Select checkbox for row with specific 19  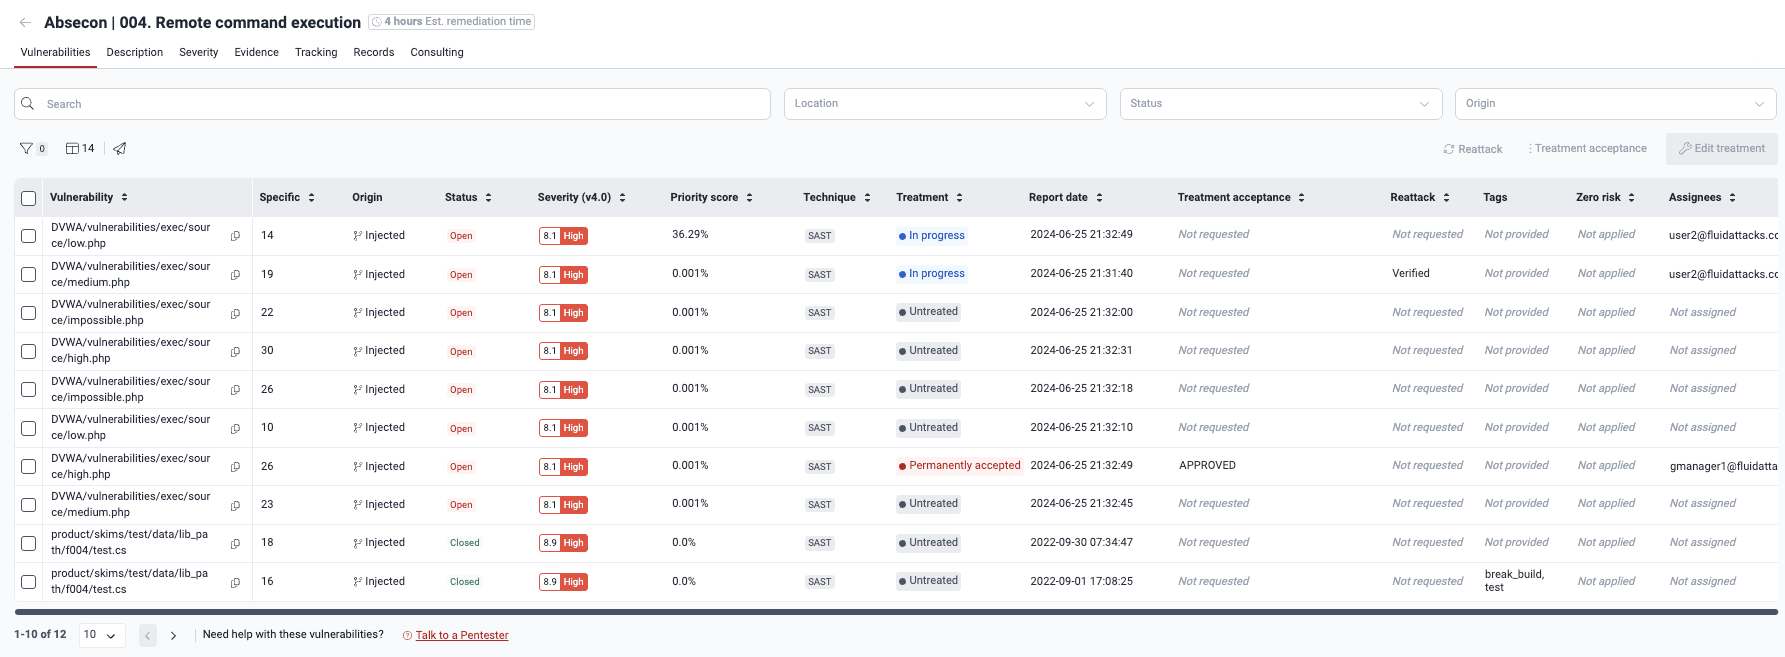click(29, 274)
